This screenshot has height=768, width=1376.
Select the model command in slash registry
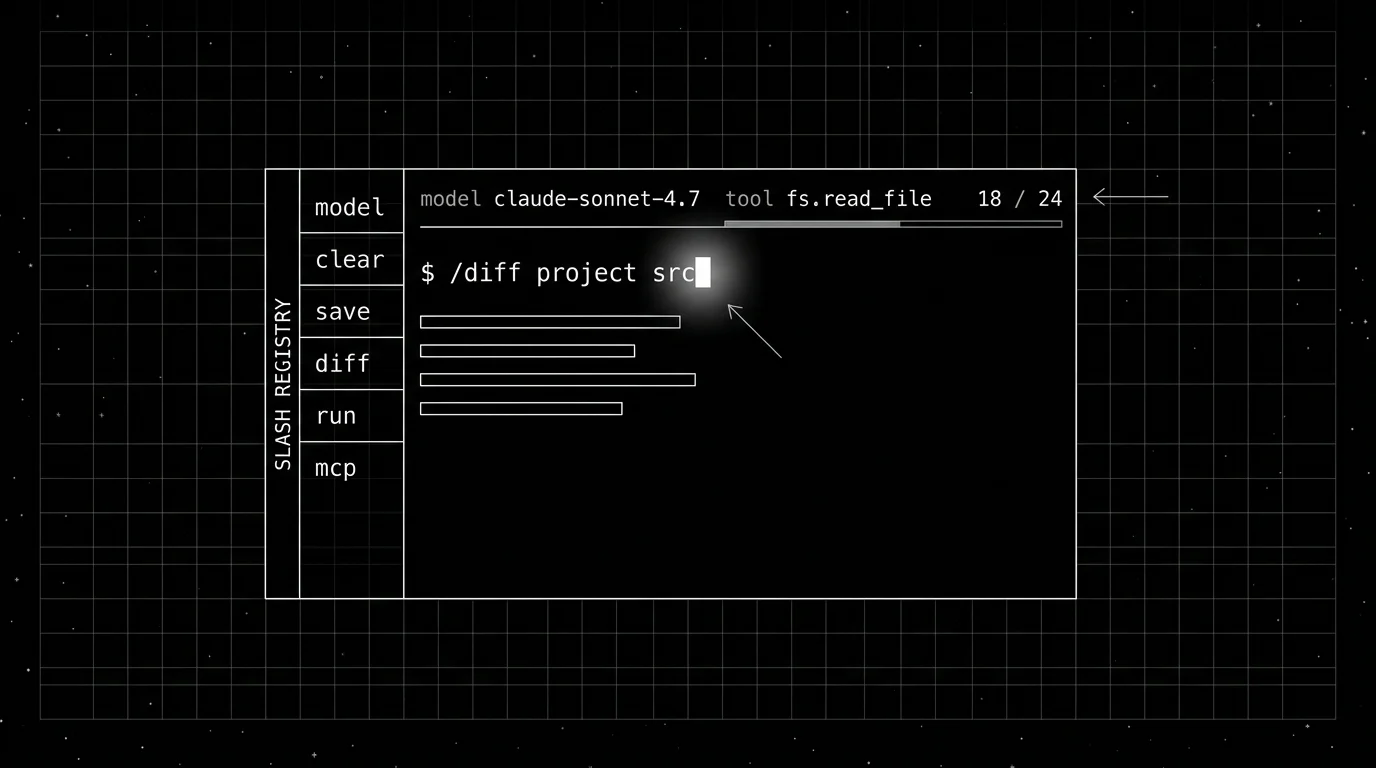tap(351, 207)
